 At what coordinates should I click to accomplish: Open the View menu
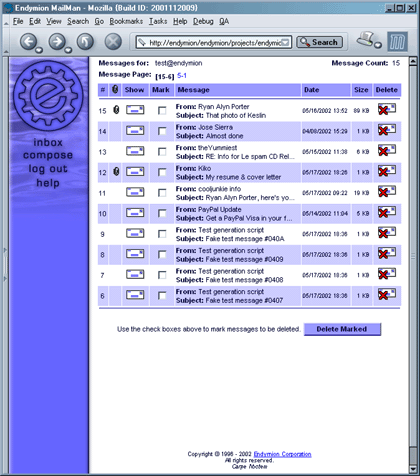pos(54,22)
